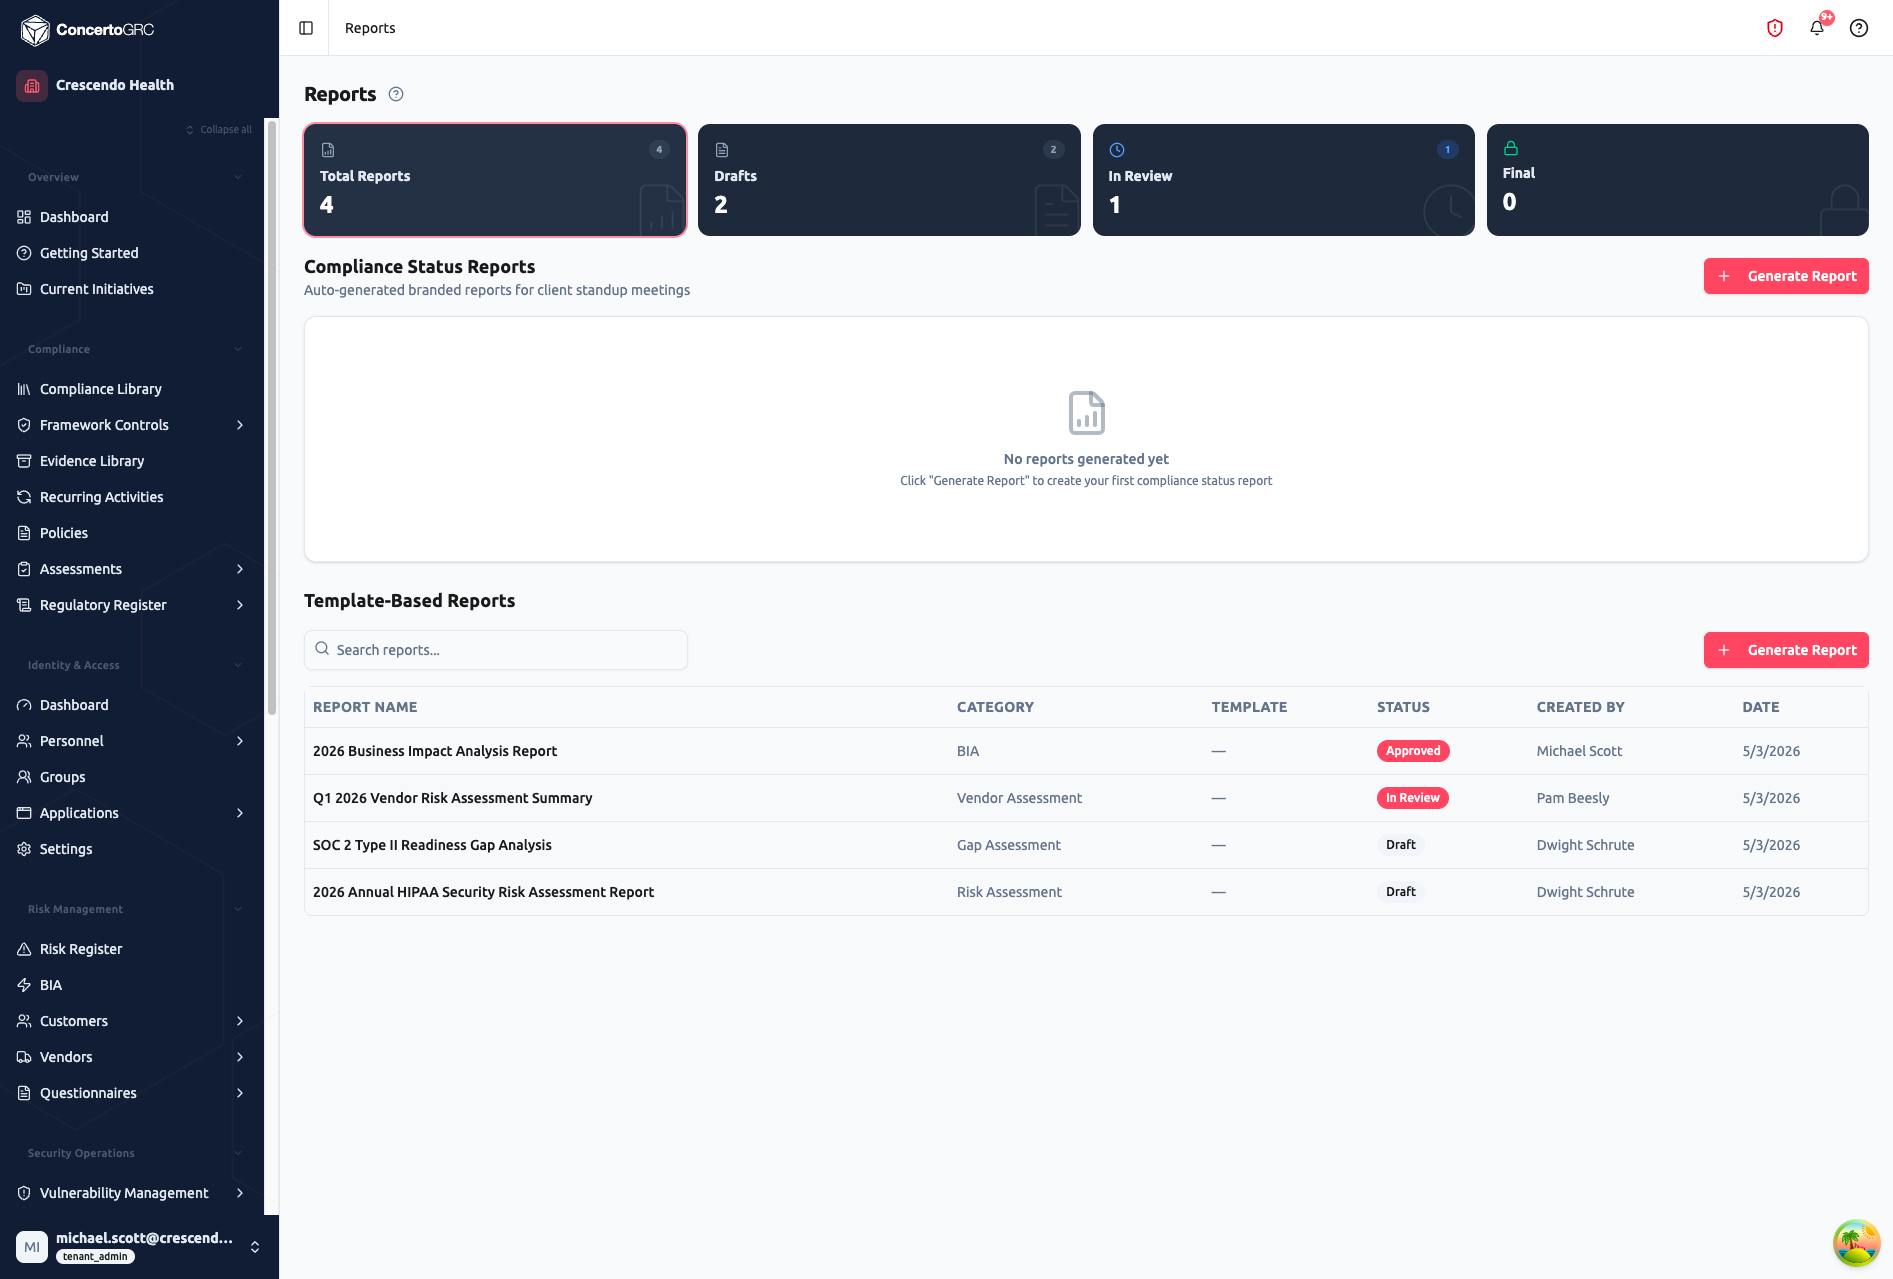The image size is (1893, 1279).
Task: Click the Identity & Access Dashboard gauge icon
Action: coord(24,705)
